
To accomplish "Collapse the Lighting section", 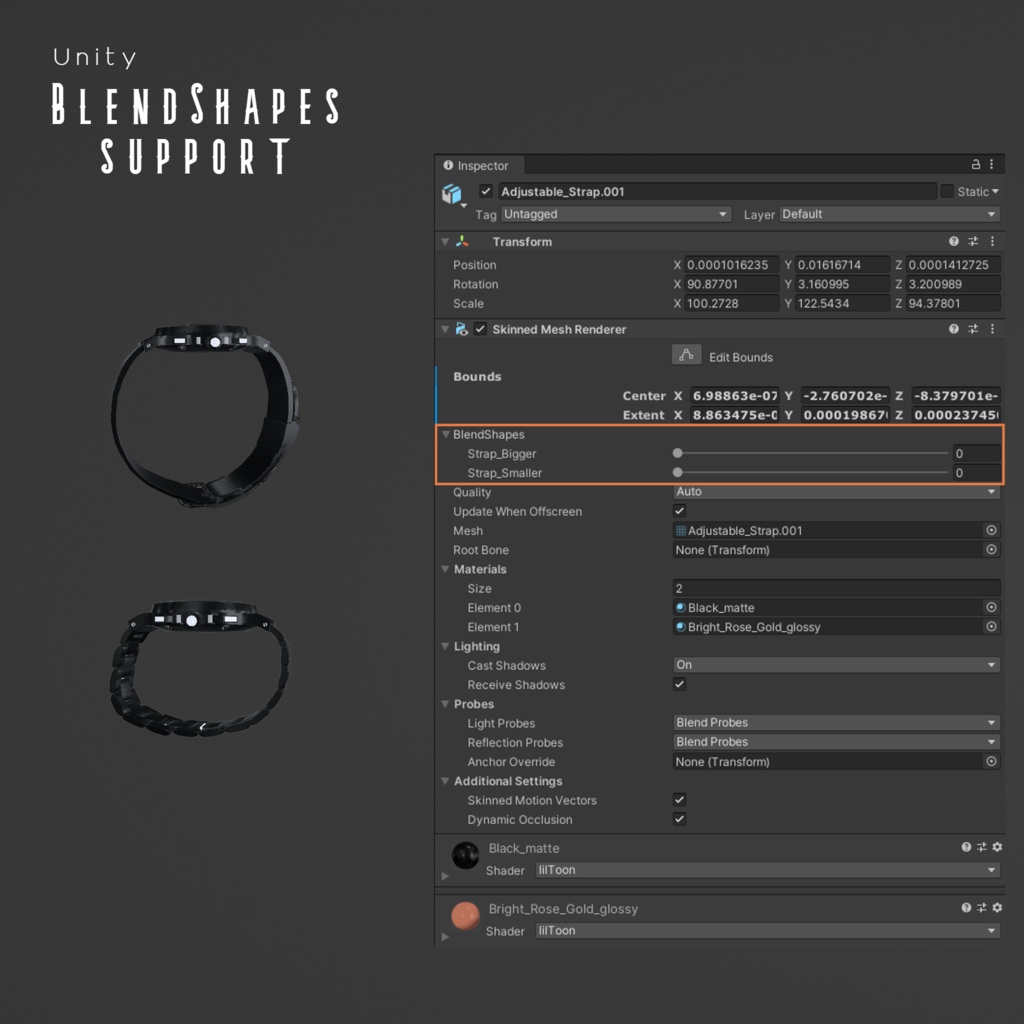I will (x=445, y=647).
